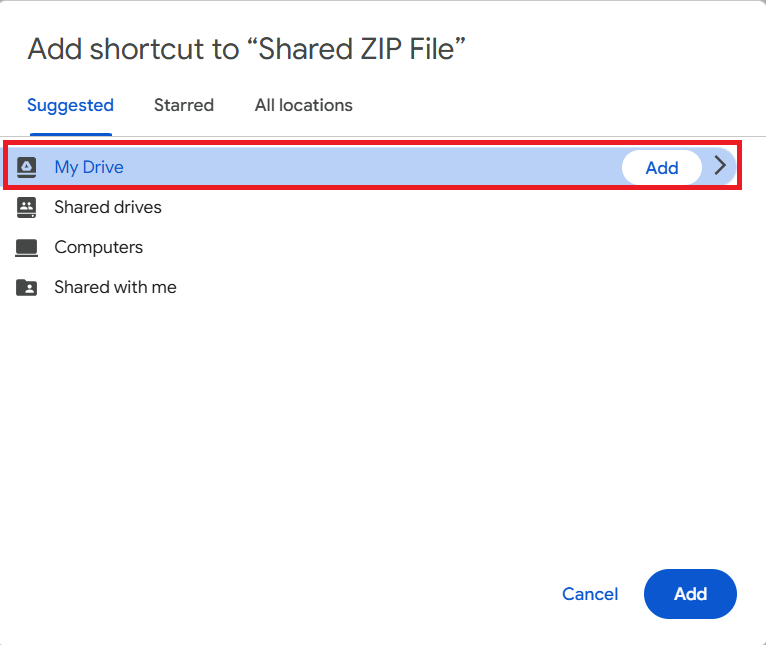
Task: Expand My Drive with the chevron arrow
Action: [720, 167]
